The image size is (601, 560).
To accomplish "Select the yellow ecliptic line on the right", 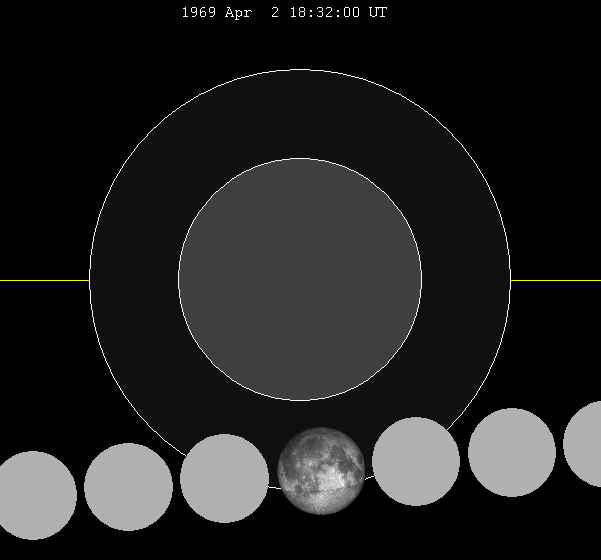I will point(556,280).
